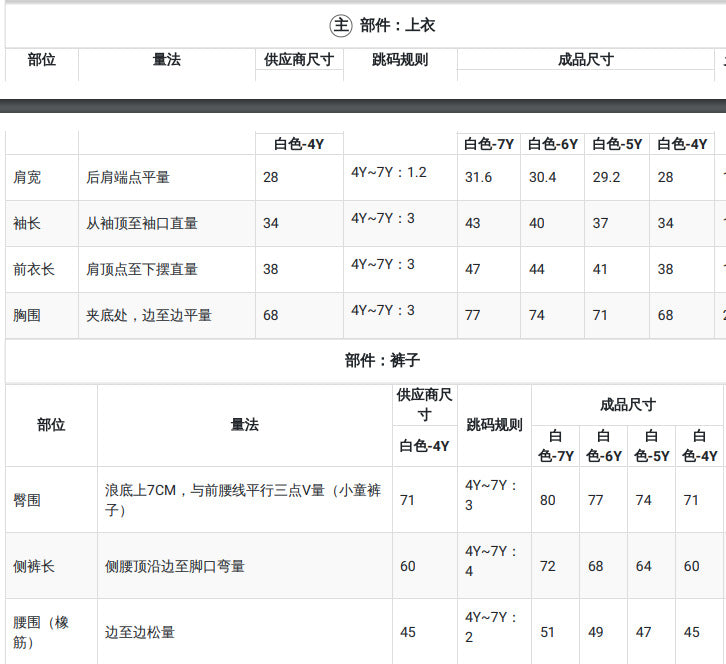726x664 pixels.
Task: Click the 臀围 row label in 裤子 table
Action: (x=27, y=501)
